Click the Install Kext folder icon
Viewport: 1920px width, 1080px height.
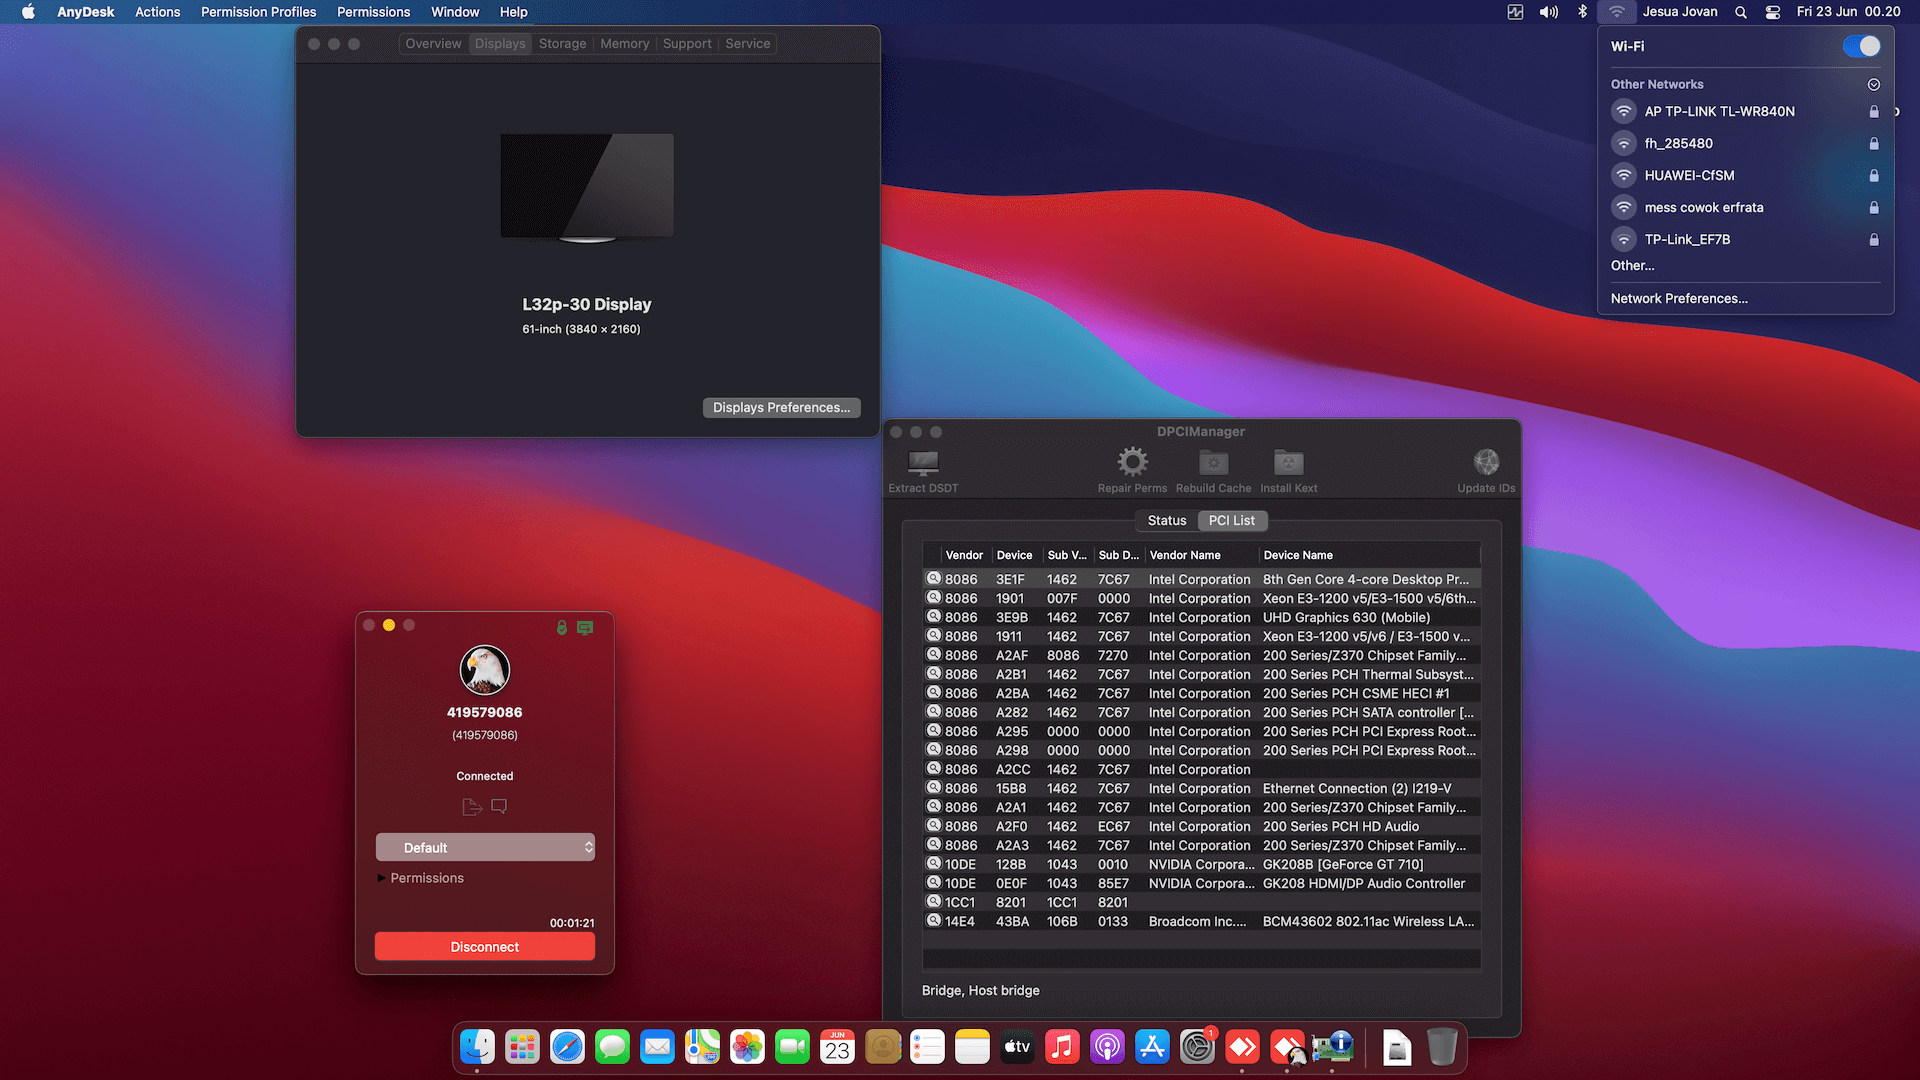[1288, 460]
